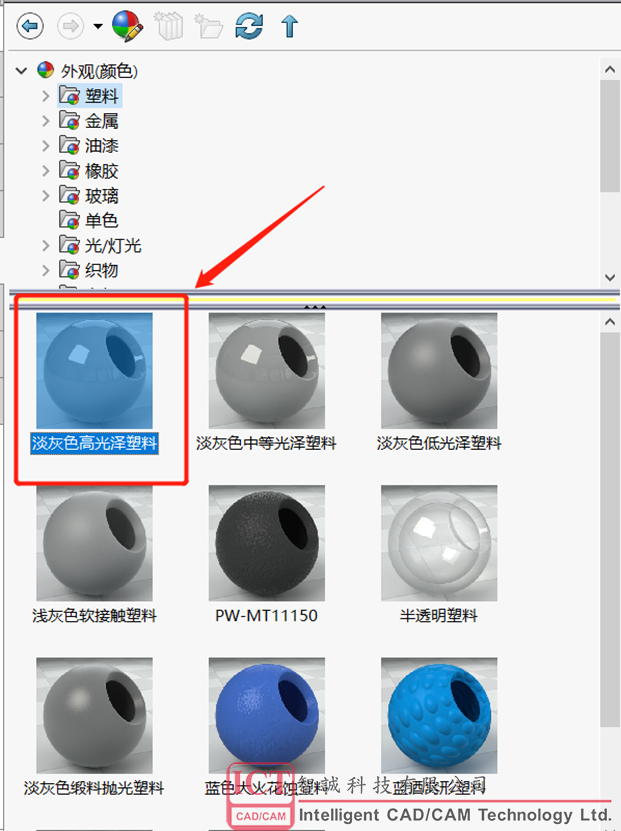Expand the 玻璃 folder chevron
621x831 pixels.
pos(46,196)
